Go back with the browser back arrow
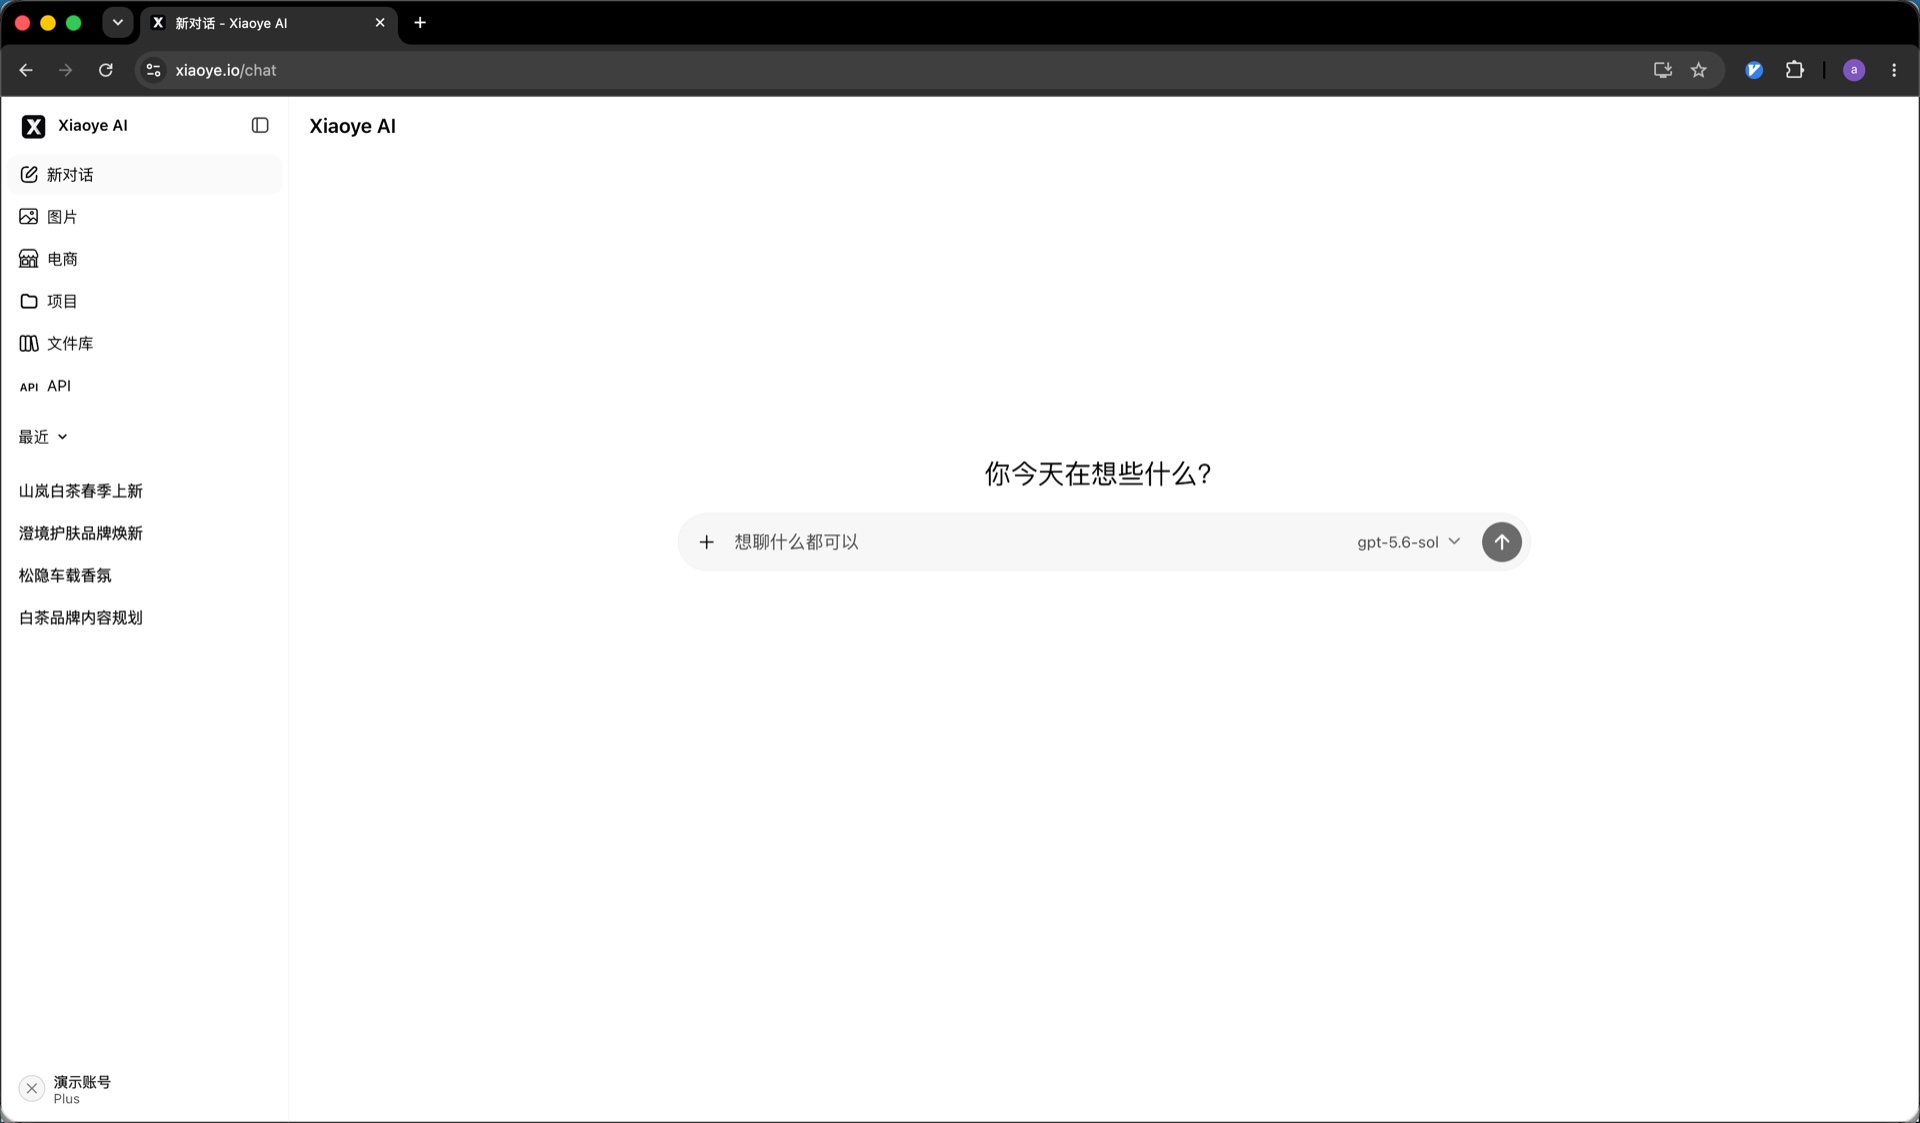 (x=26, y=70)
